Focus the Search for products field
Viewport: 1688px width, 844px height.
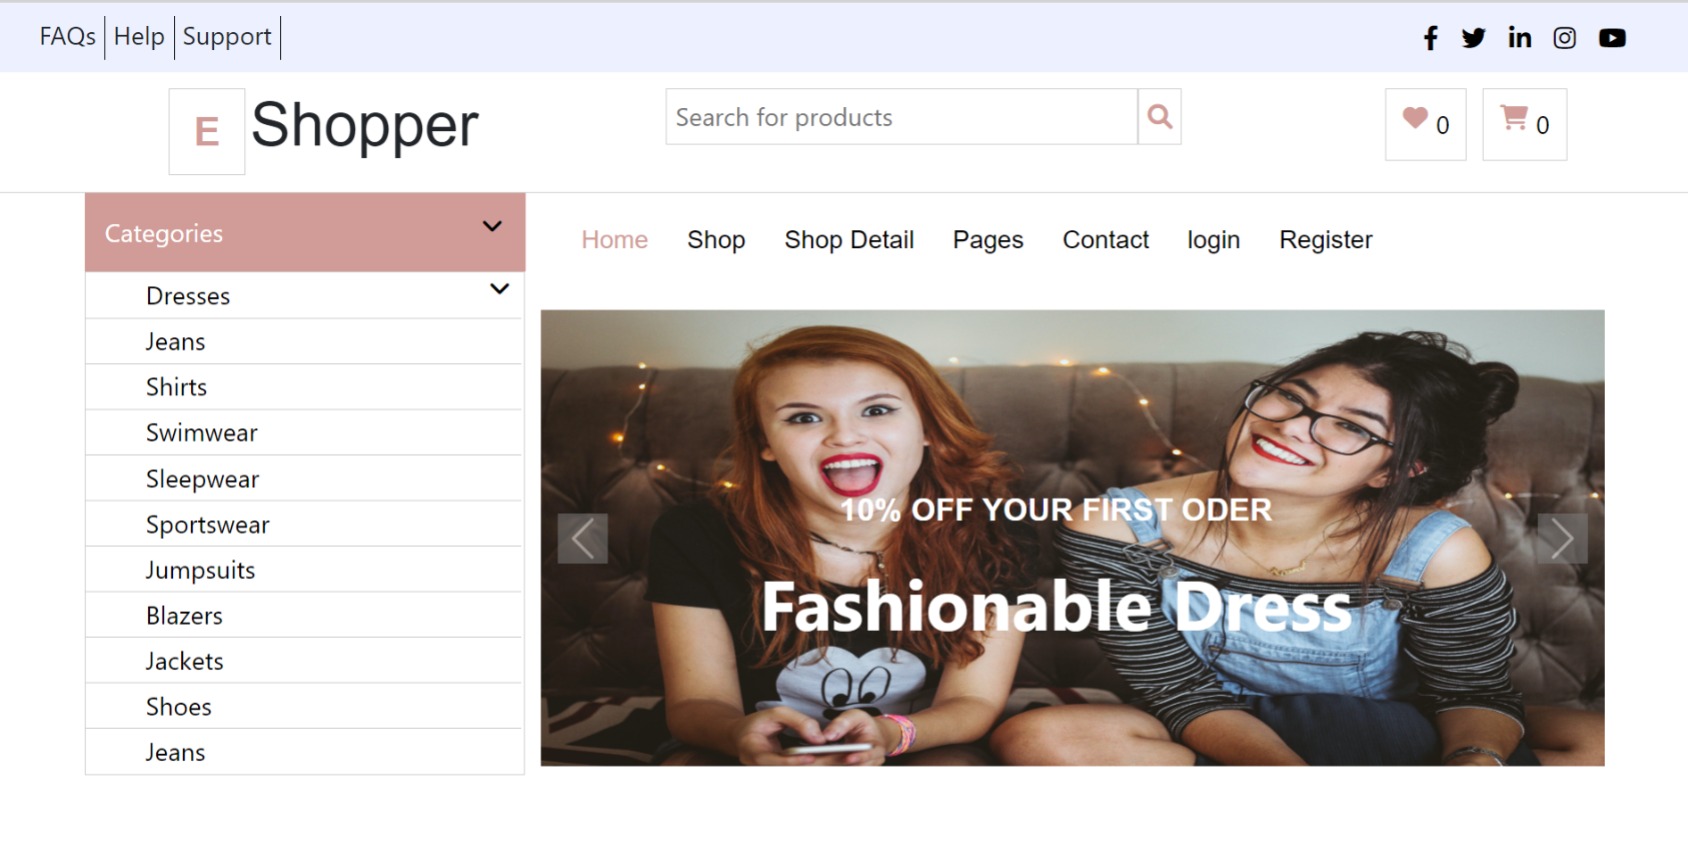tap(902, 117)
